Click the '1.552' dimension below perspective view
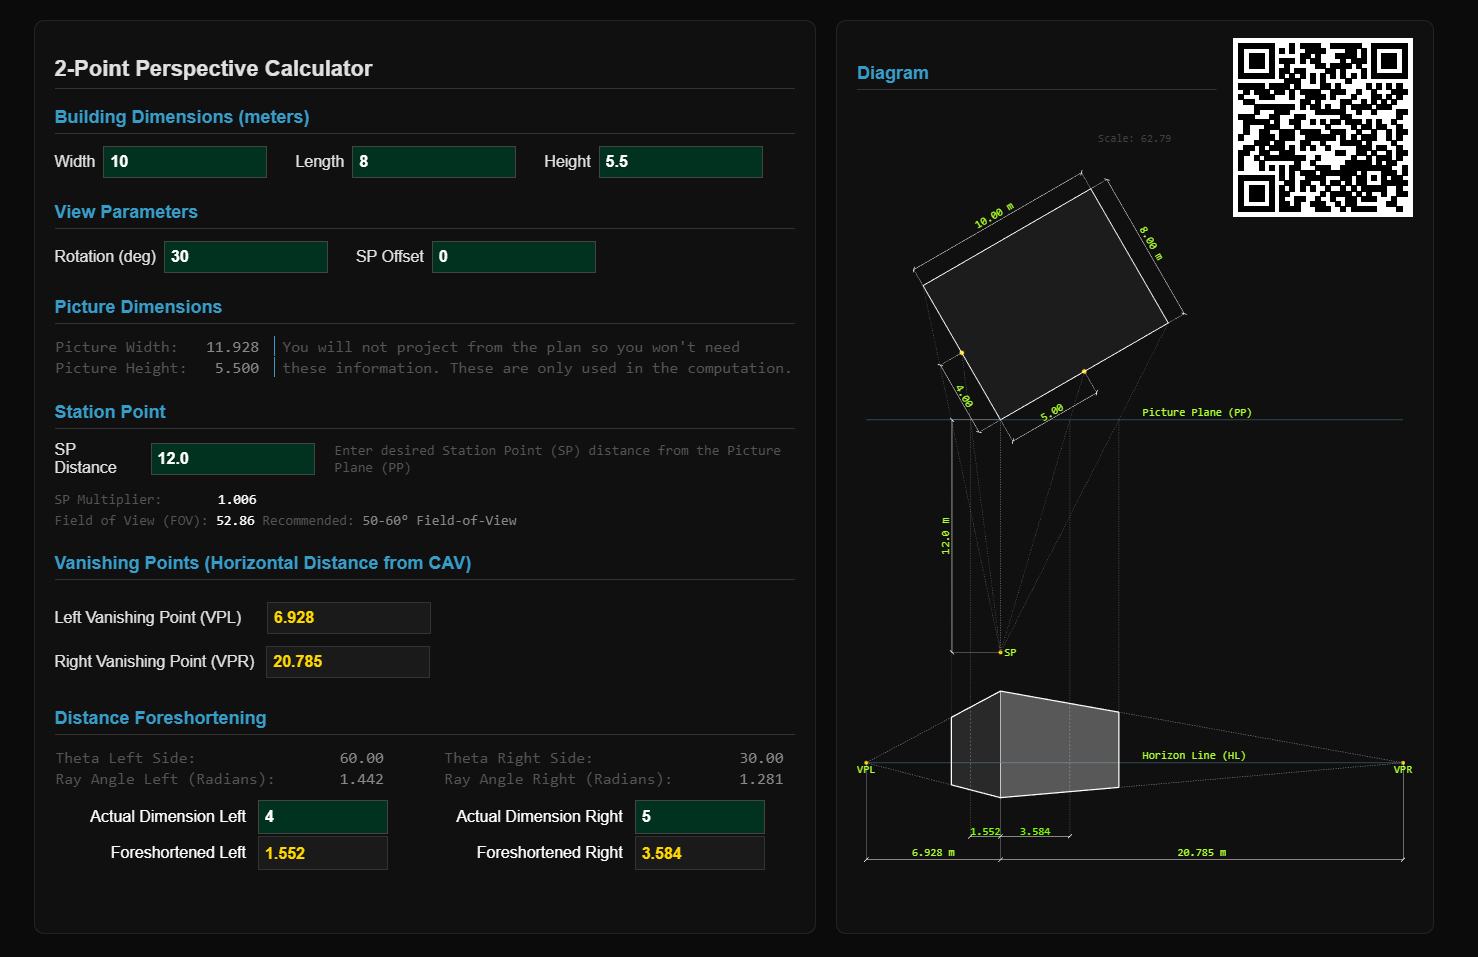The height and width of the screenshot is (957, 1478). click(x=985, y=832)
